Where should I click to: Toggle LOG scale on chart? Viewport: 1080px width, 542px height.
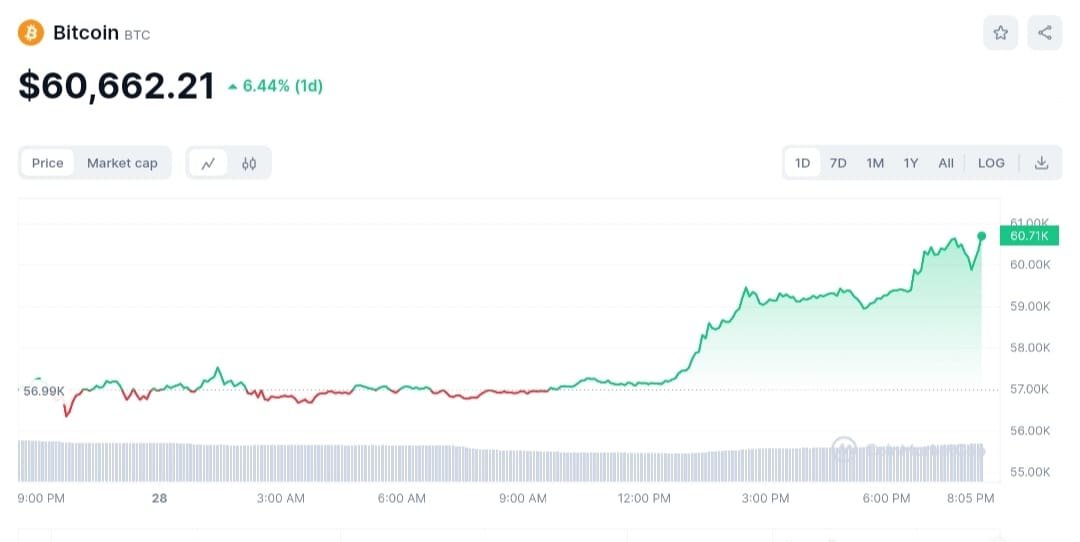point(991,163)
